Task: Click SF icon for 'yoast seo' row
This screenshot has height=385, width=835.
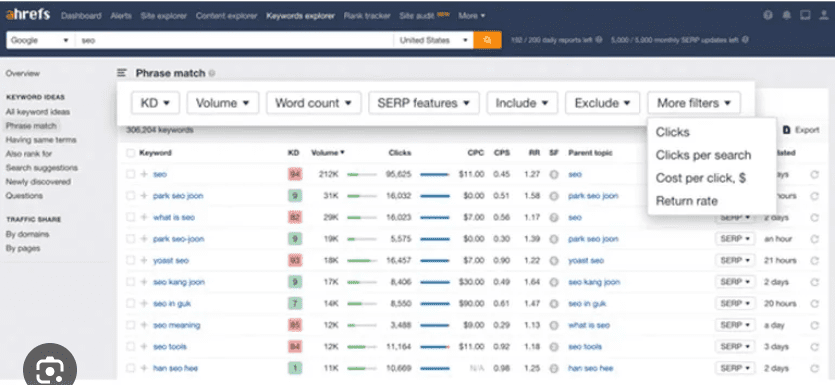Action: 554,260
